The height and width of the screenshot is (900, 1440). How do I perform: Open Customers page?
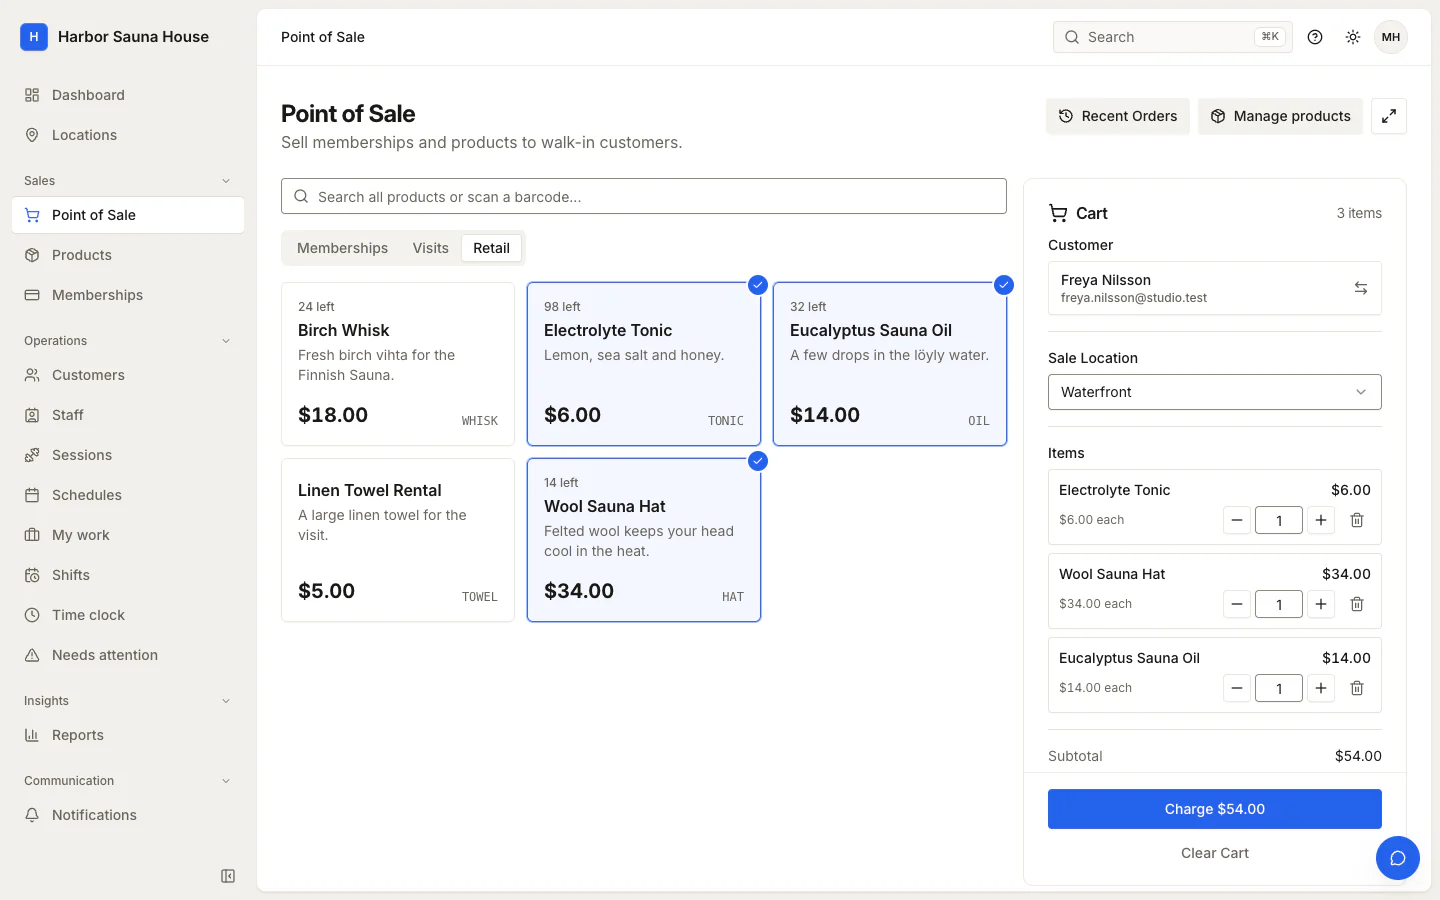pos(128,375)
